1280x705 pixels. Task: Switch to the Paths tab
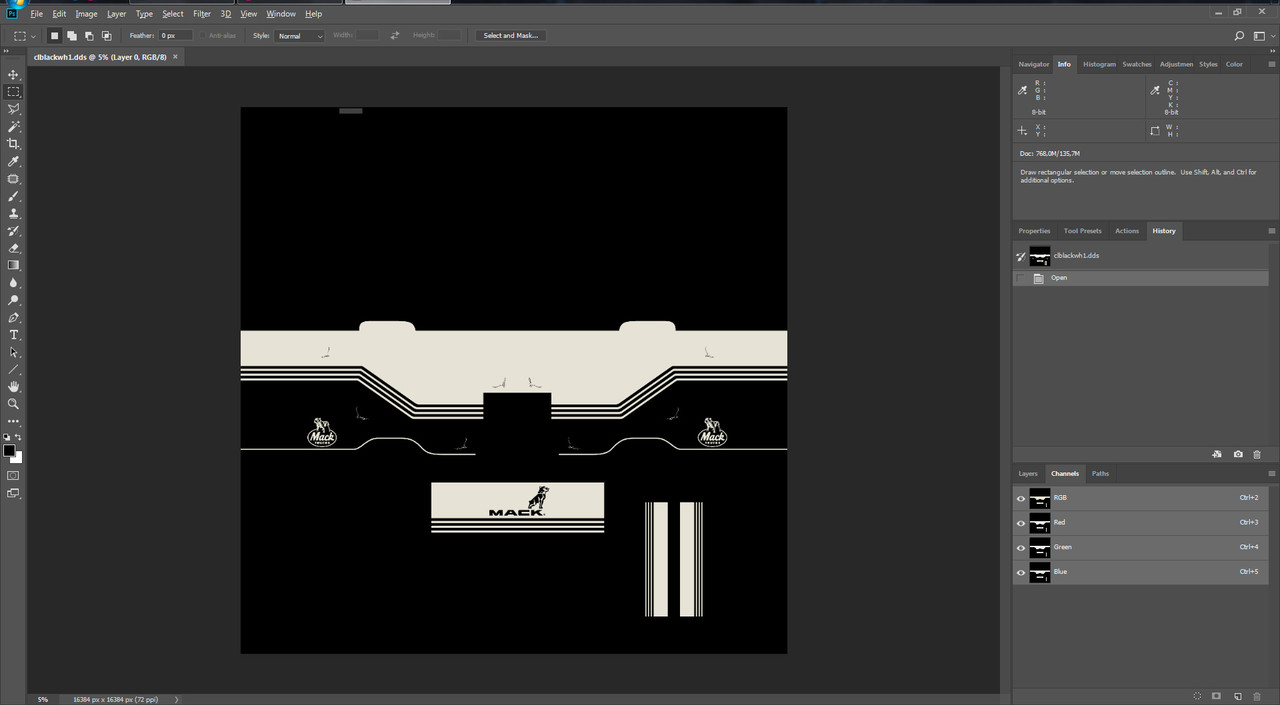coord(1100,473)
